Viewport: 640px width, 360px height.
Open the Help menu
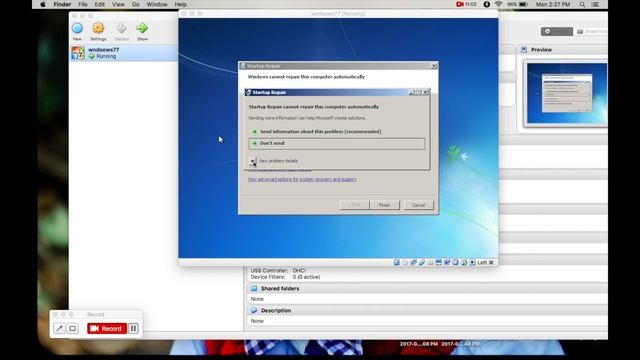click(180, 4)
